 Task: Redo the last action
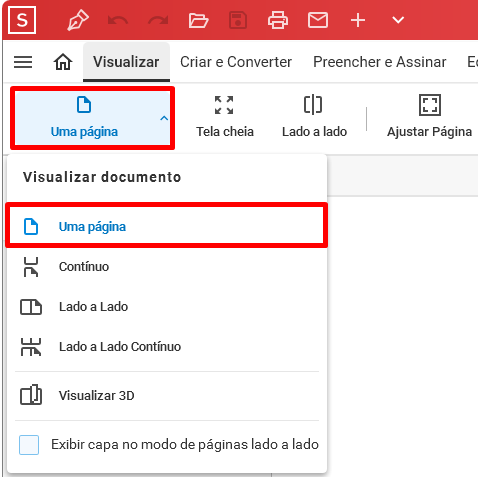pyautogui.click(x=158, y=21)
